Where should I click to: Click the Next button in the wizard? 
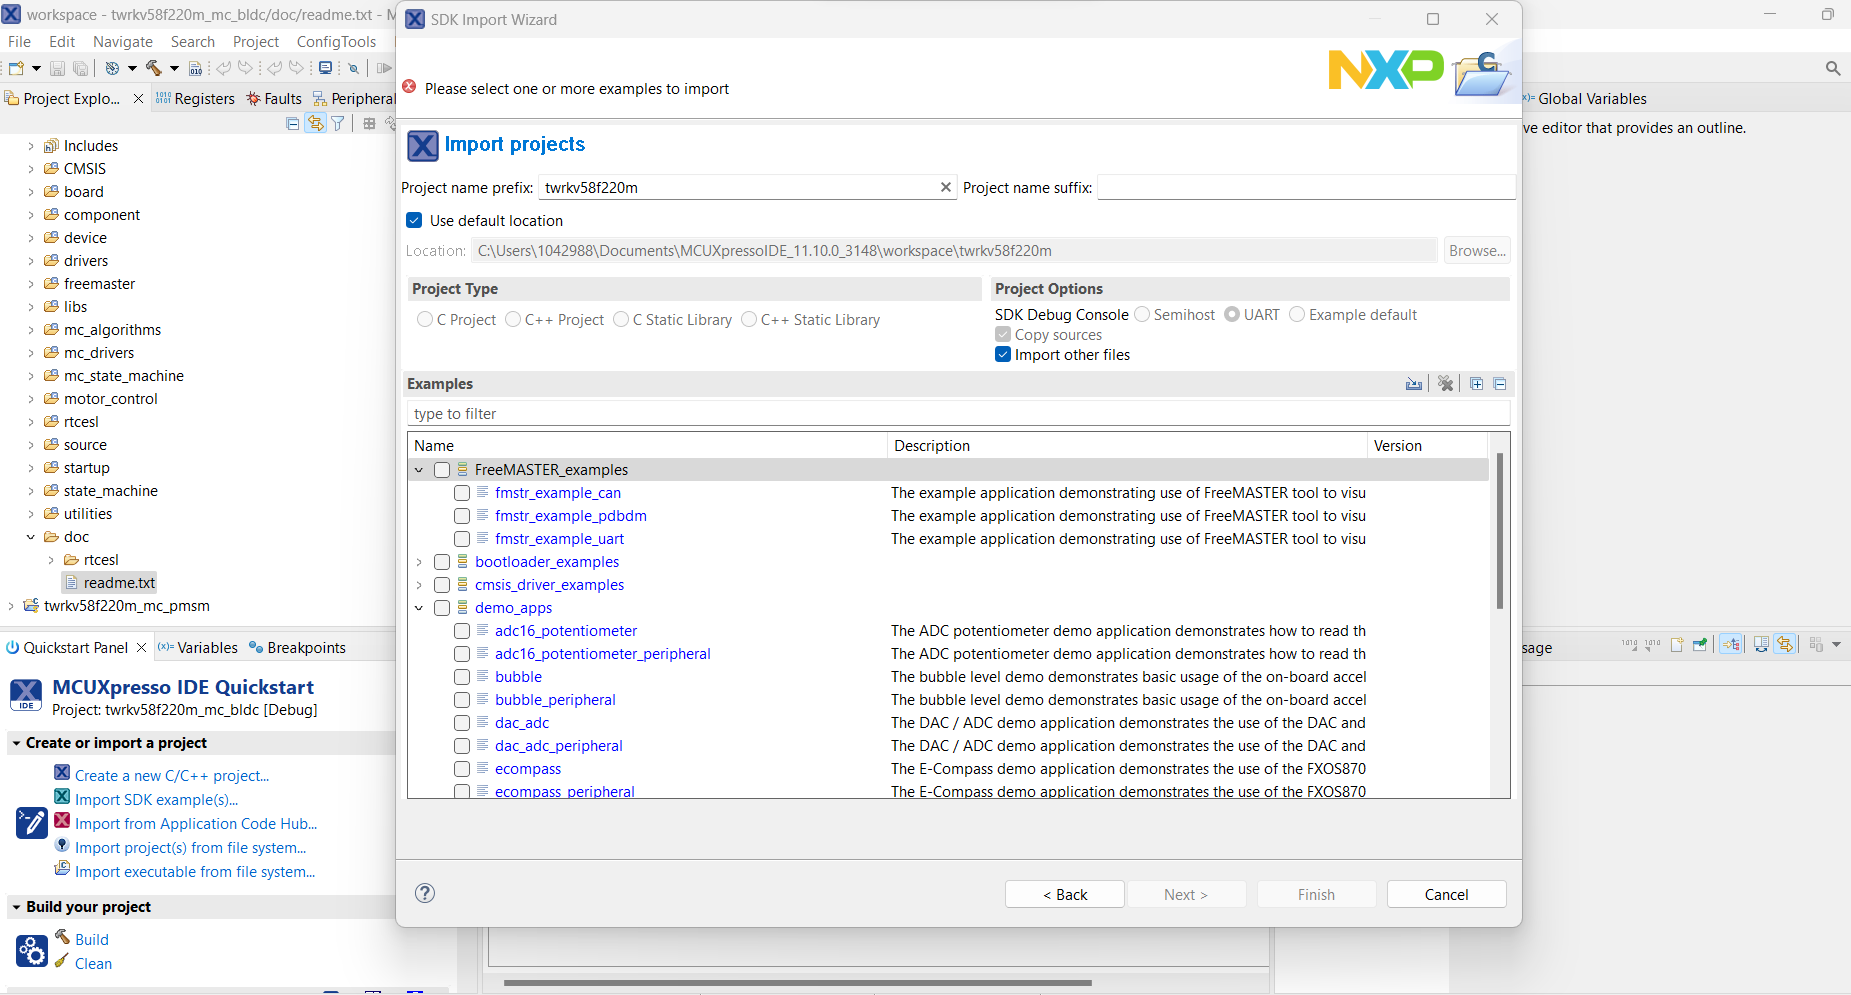tap(1186, 893)
